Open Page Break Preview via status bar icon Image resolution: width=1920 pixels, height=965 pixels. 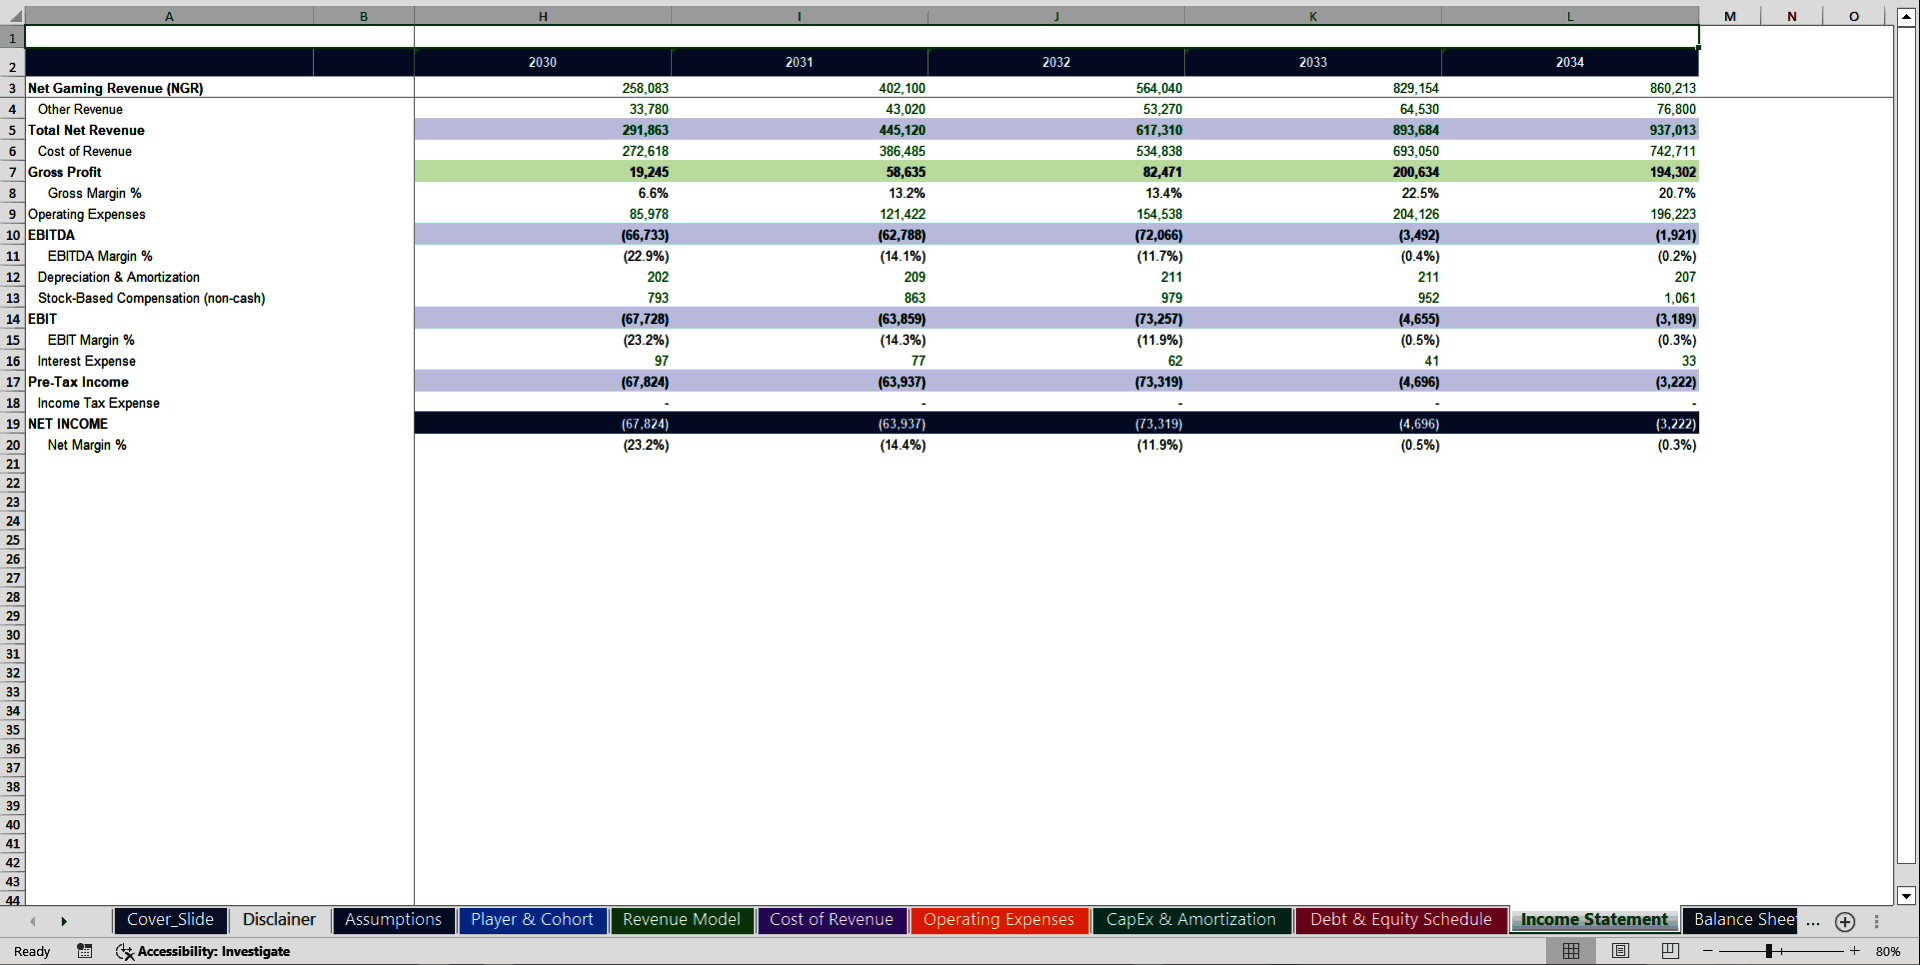coord(1669,951)
